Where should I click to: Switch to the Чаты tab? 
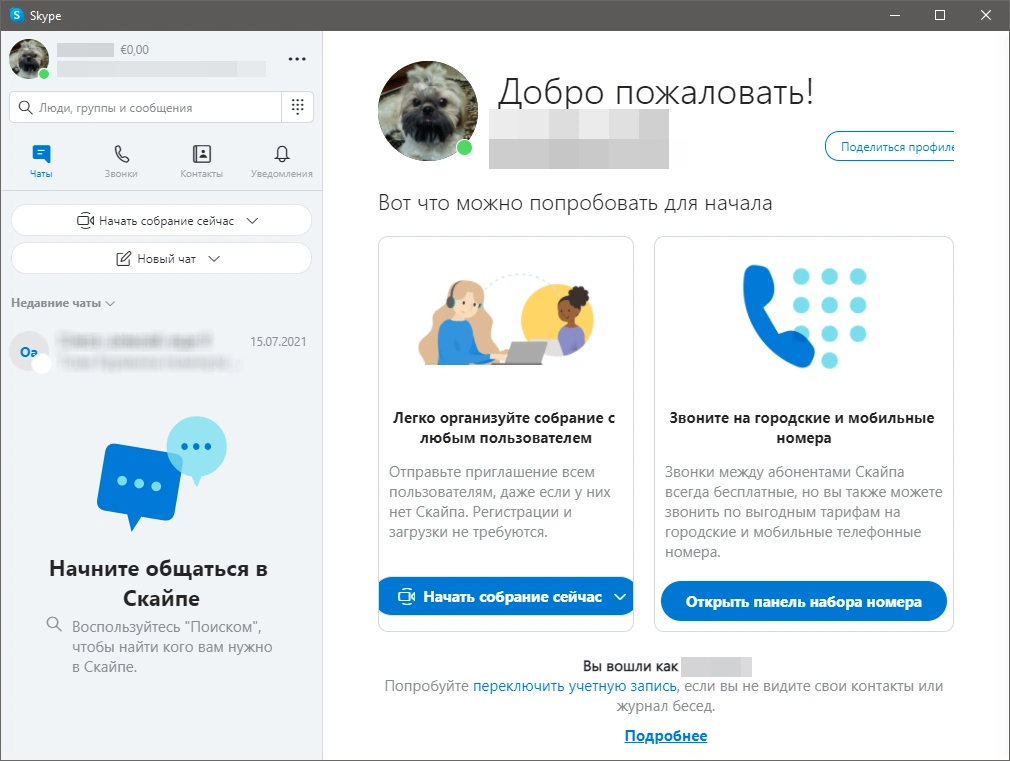[41, 161]
